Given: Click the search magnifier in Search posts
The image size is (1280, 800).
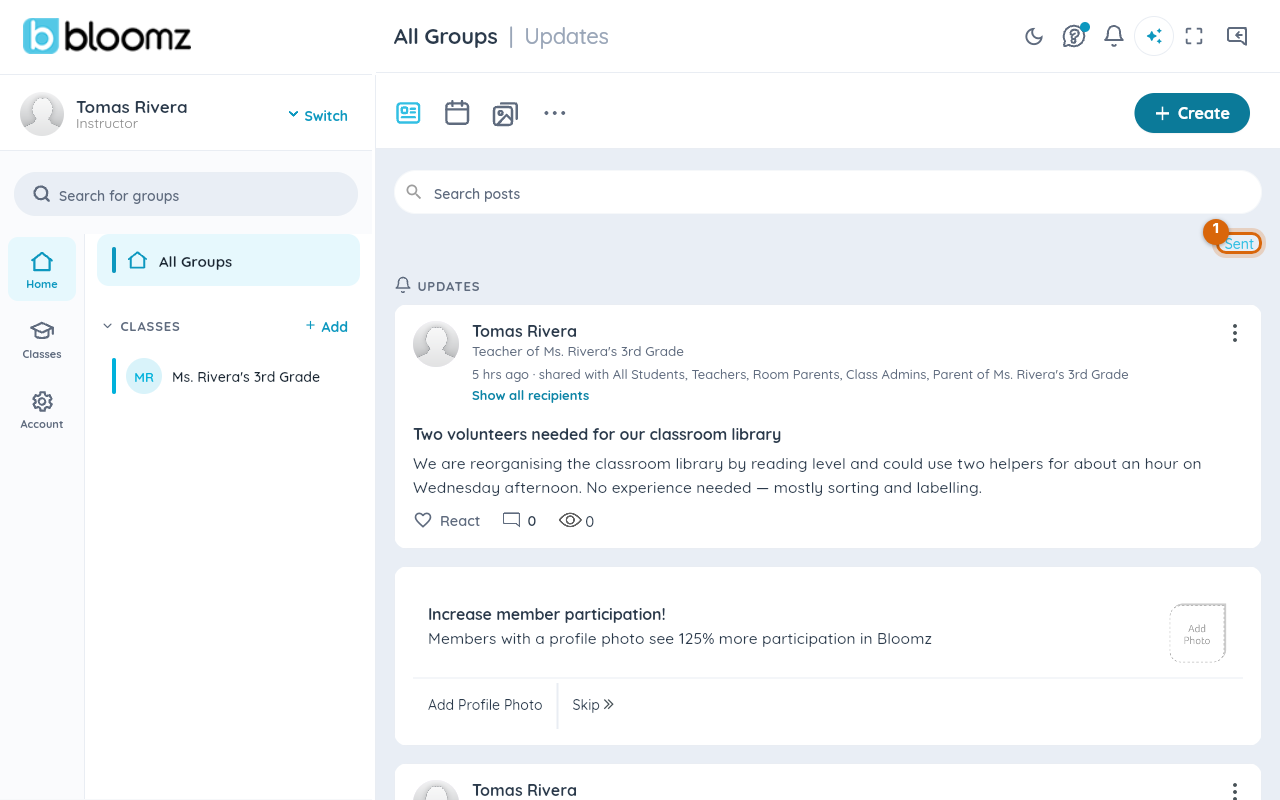Looking at the screenshot, I should [x=413, y=192].
